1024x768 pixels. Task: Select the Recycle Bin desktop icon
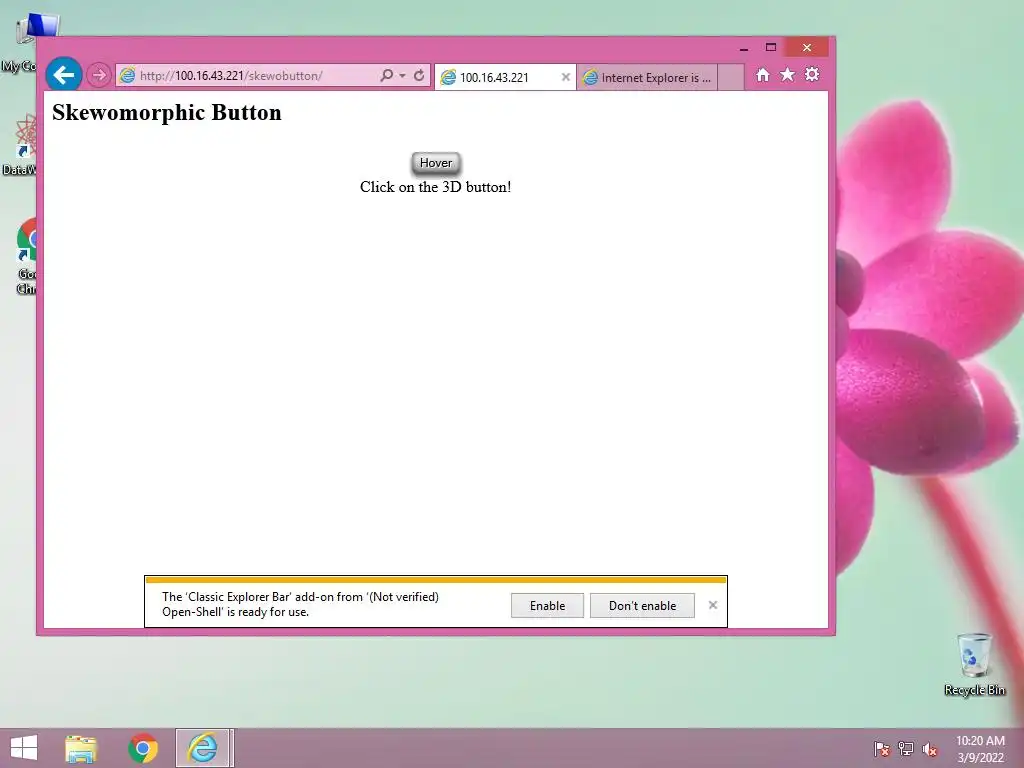[x=974, y=665]
